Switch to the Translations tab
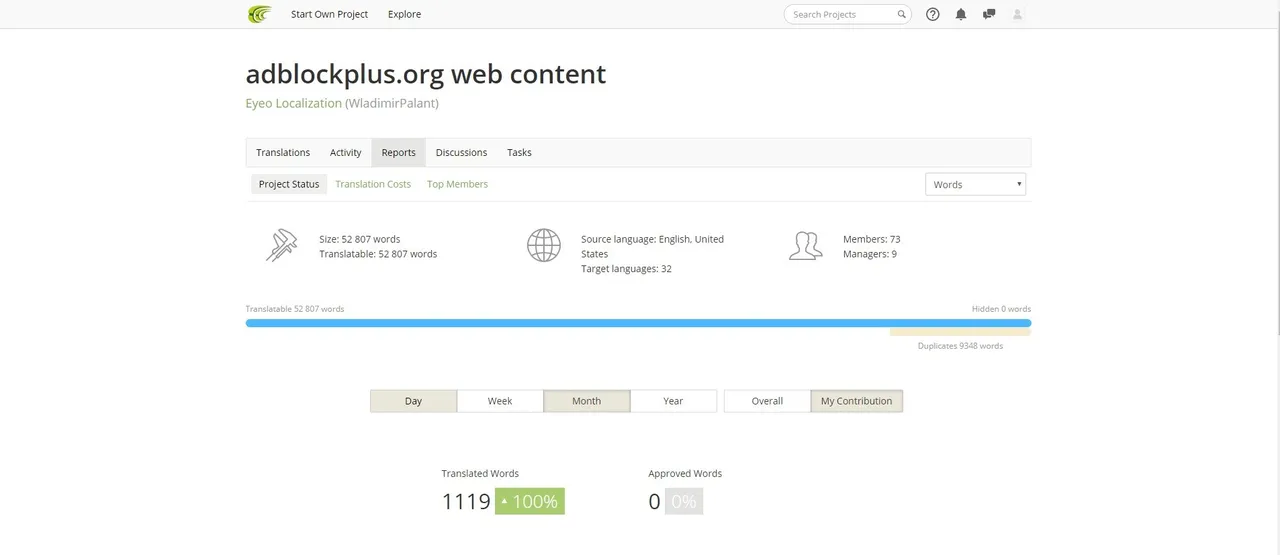Viewport: 1280px width, 555px height. point(283,152)
